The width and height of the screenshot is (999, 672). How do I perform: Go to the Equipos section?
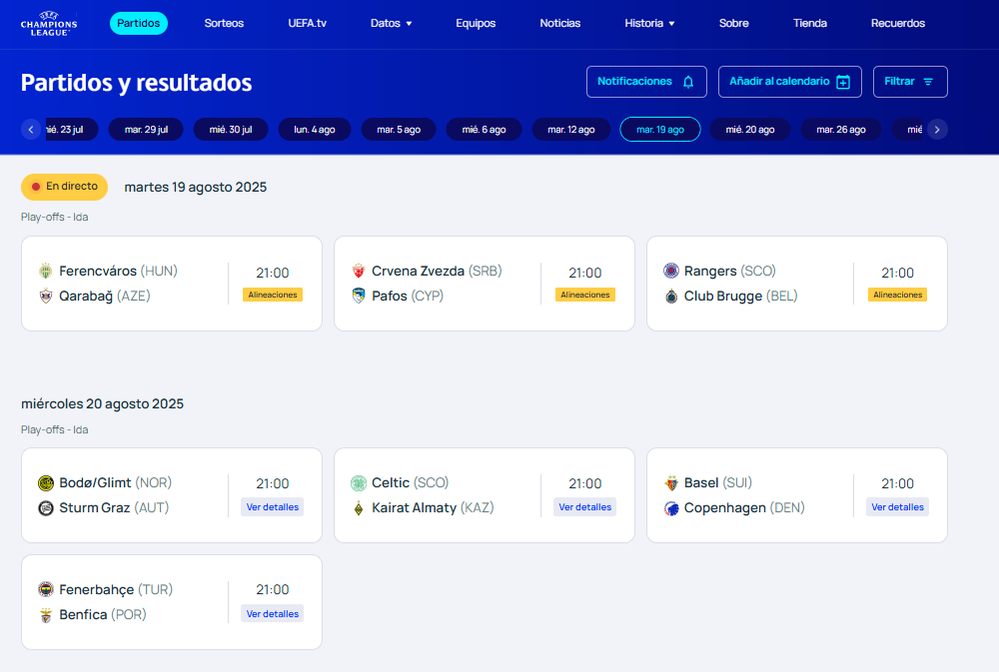point(475,23)
